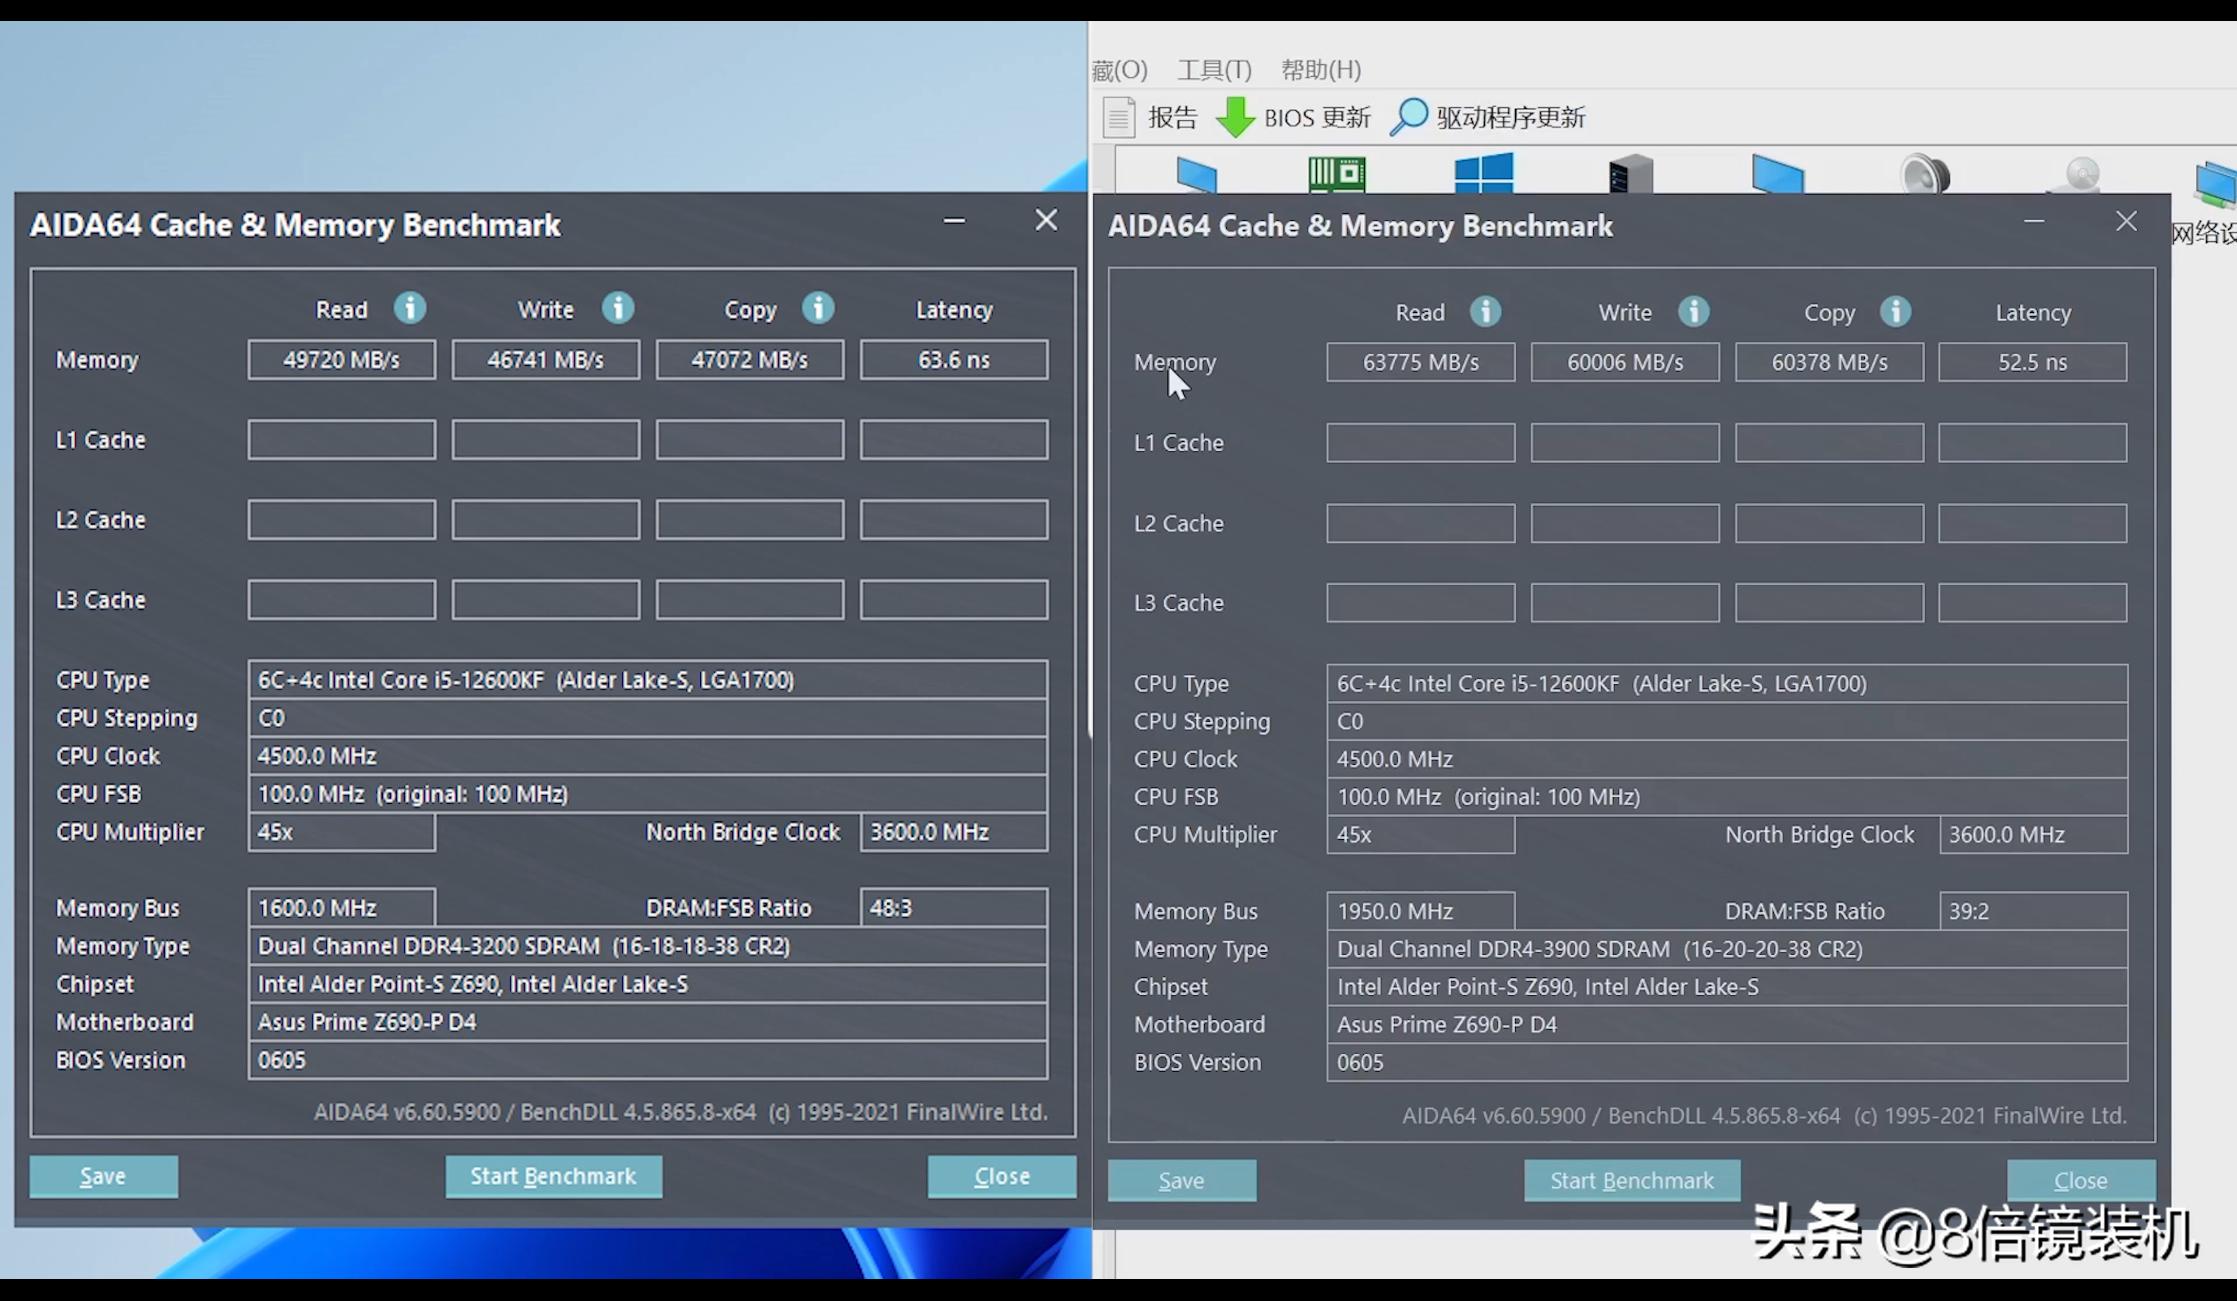The height and width of the screenshot is (1301, 2237).
Task: Click the Memory Read 49720 MB/s field
Action: pos(341,360)
